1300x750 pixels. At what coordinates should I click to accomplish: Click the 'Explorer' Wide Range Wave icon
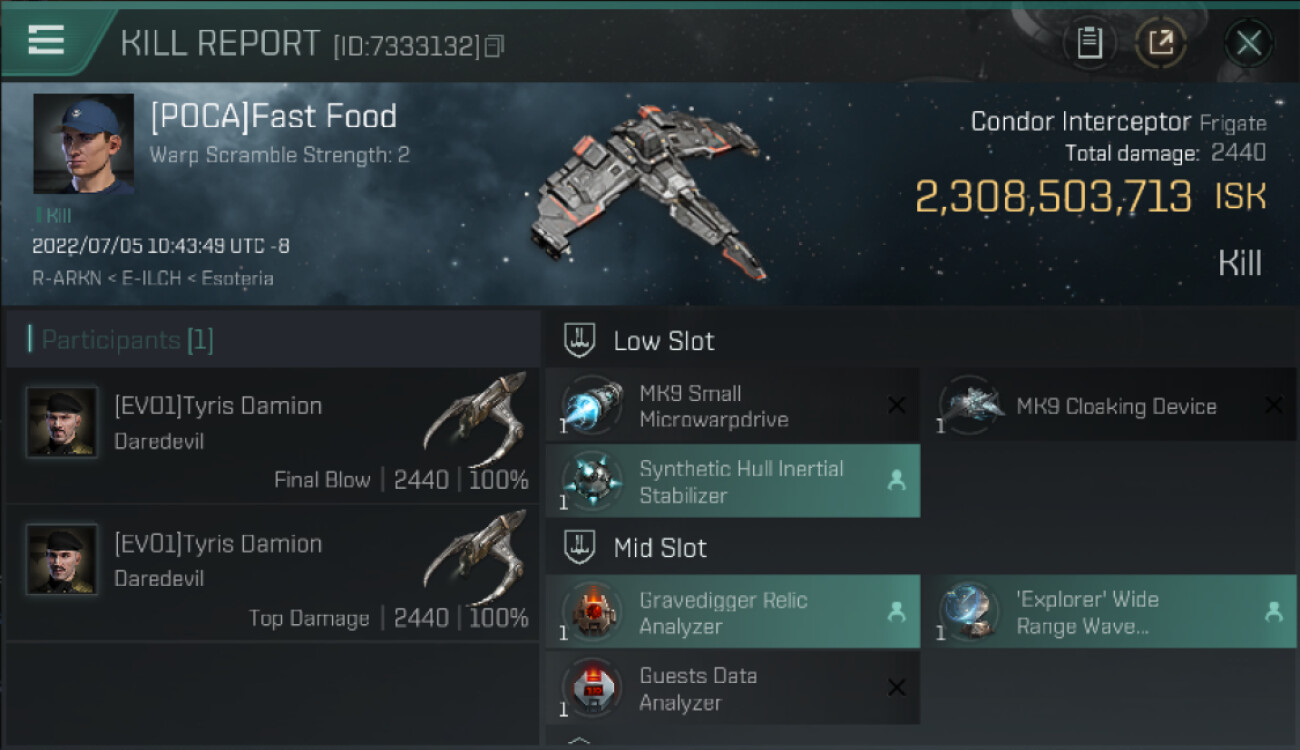coord(970,612)
